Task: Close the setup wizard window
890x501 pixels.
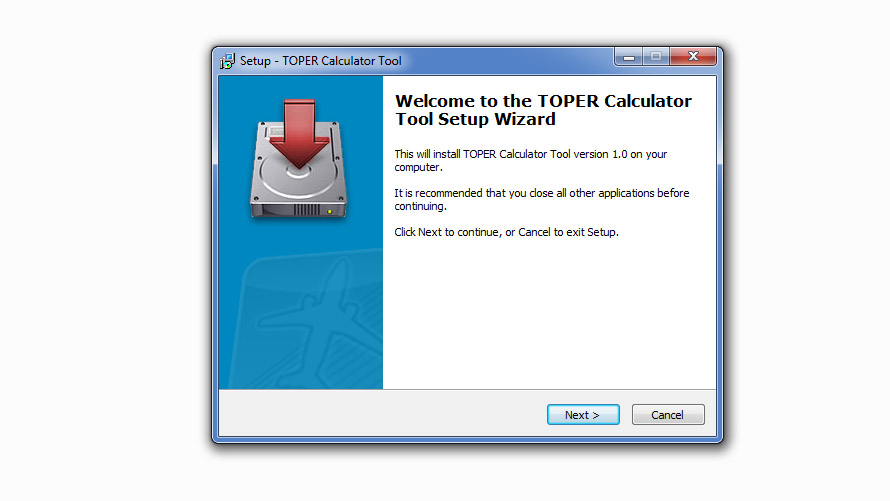Action: pyautogui.click(x=693, y=56)
